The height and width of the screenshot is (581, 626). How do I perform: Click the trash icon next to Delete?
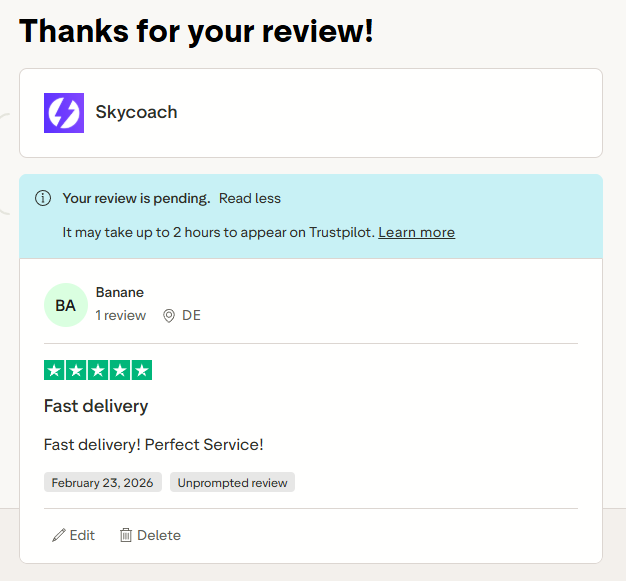pos(126,535)
